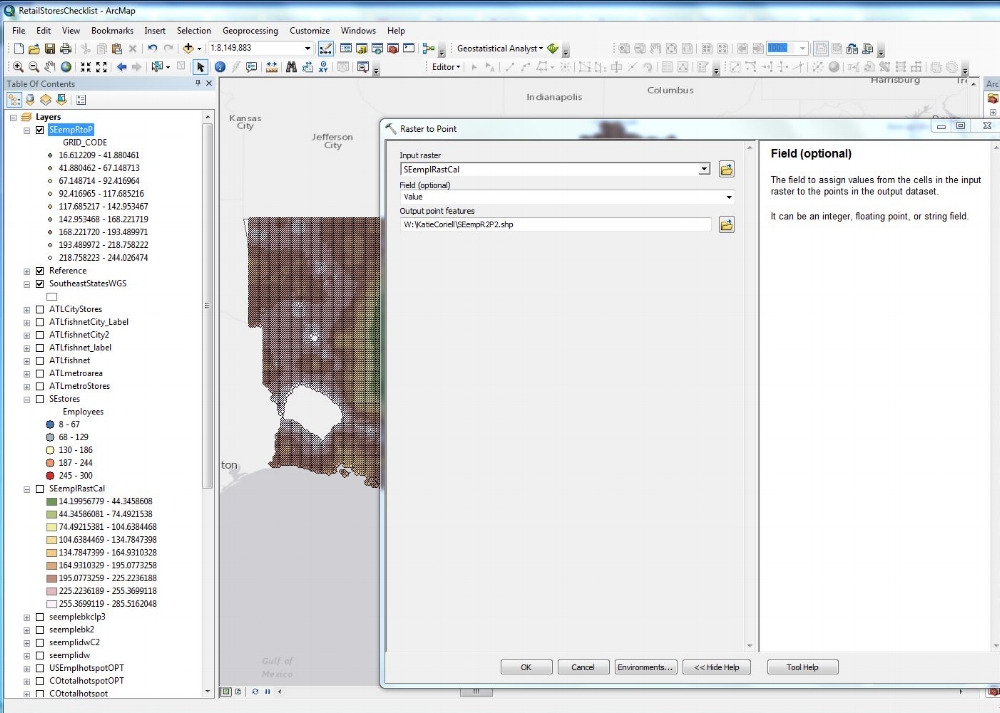Open the Input raster dropdown list

coord(704,170)
